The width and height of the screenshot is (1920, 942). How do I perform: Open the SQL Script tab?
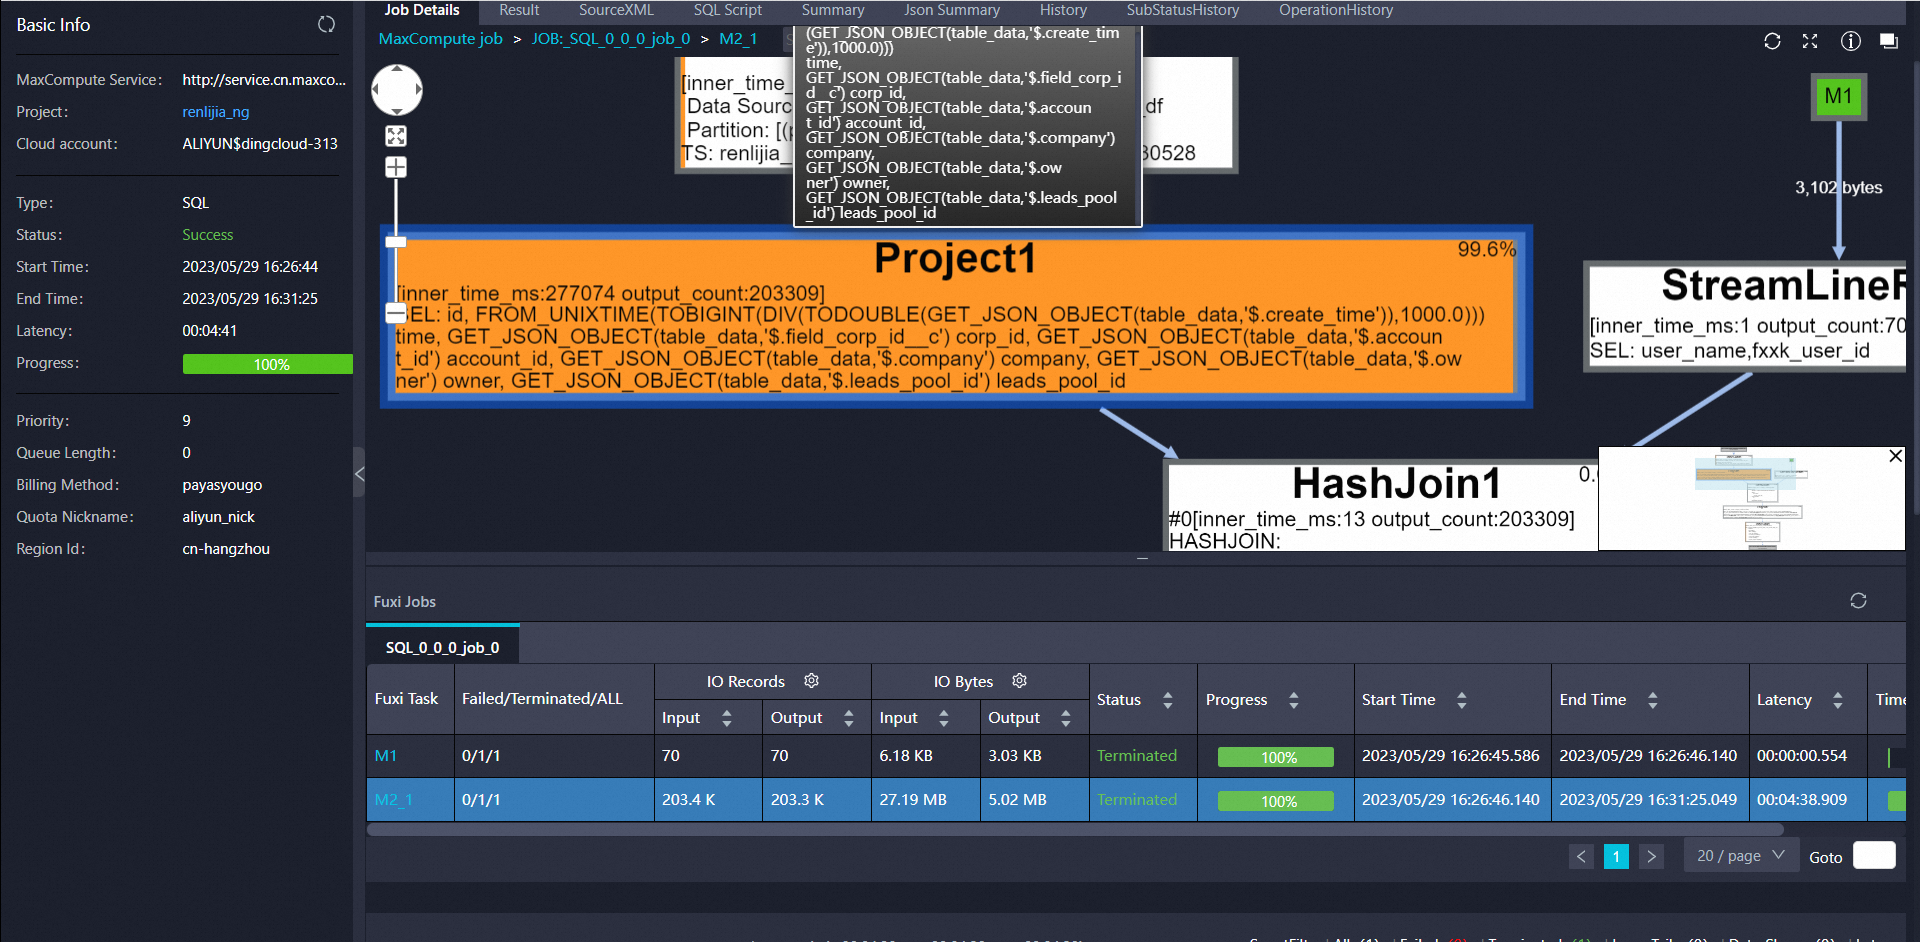point(728,10)
